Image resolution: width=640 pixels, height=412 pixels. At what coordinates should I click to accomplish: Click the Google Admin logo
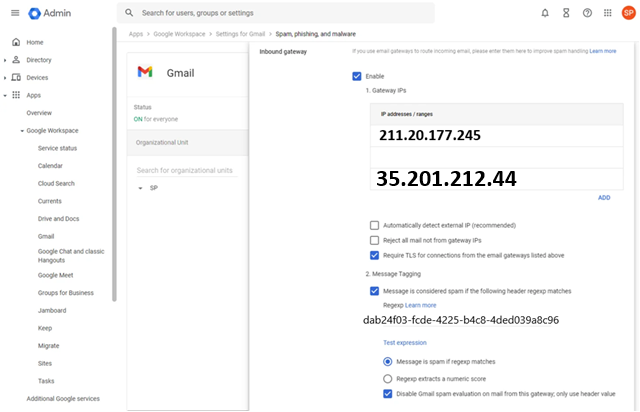[x=49, y=13]
